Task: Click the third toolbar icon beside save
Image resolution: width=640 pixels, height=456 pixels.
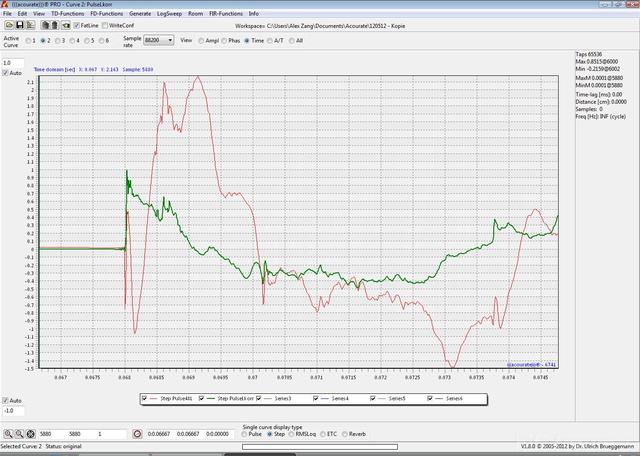Action: [32, 24]
